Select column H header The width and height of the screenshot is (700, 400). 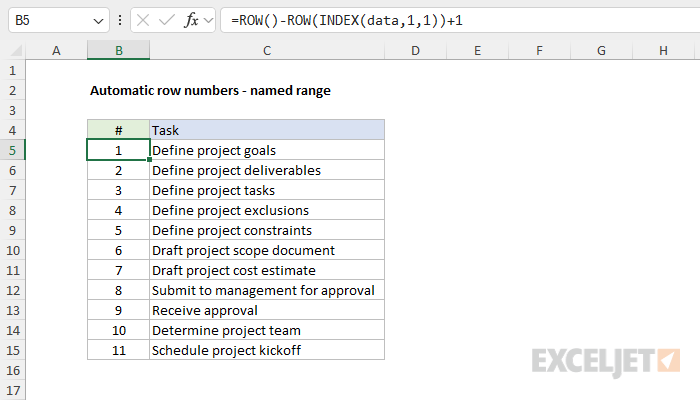tap(663, 50)
